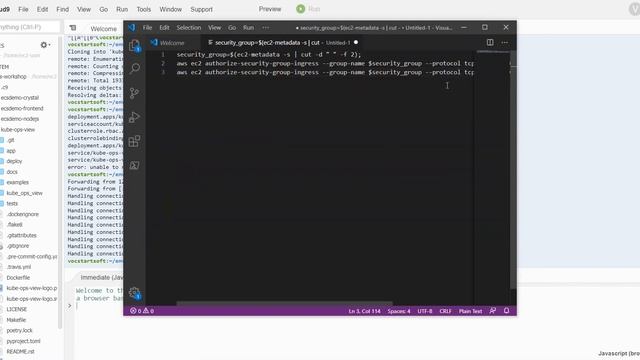Open the Extensions view in VS Code
640x360 pixels.
coord(134,141)
